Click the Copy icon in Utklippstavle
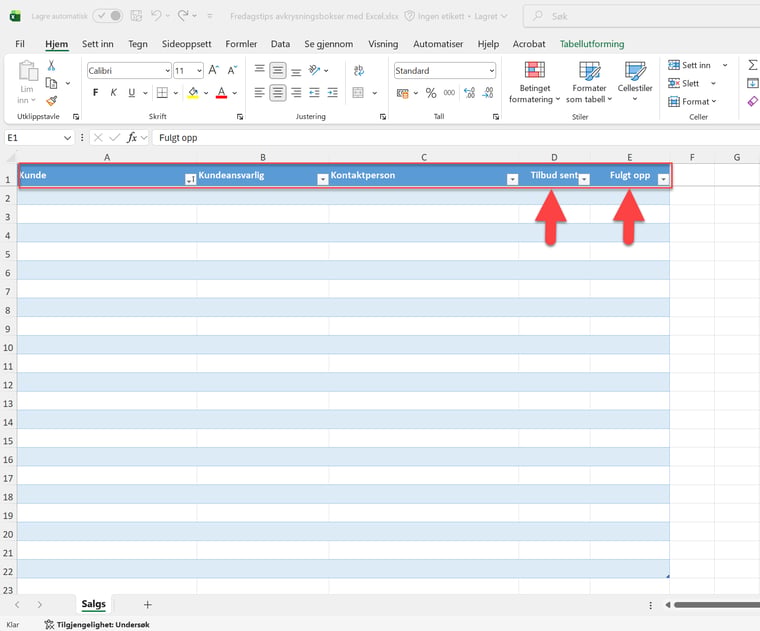The image size is (760, 631). coord(51,83)
